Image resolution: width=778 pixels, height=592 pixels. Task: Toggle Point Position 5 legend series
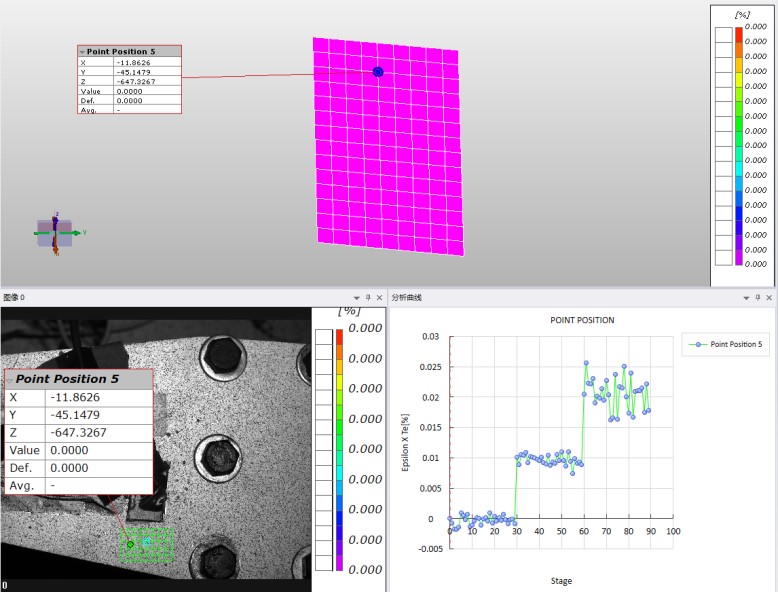pyautogui.click(x=725, y=344)
